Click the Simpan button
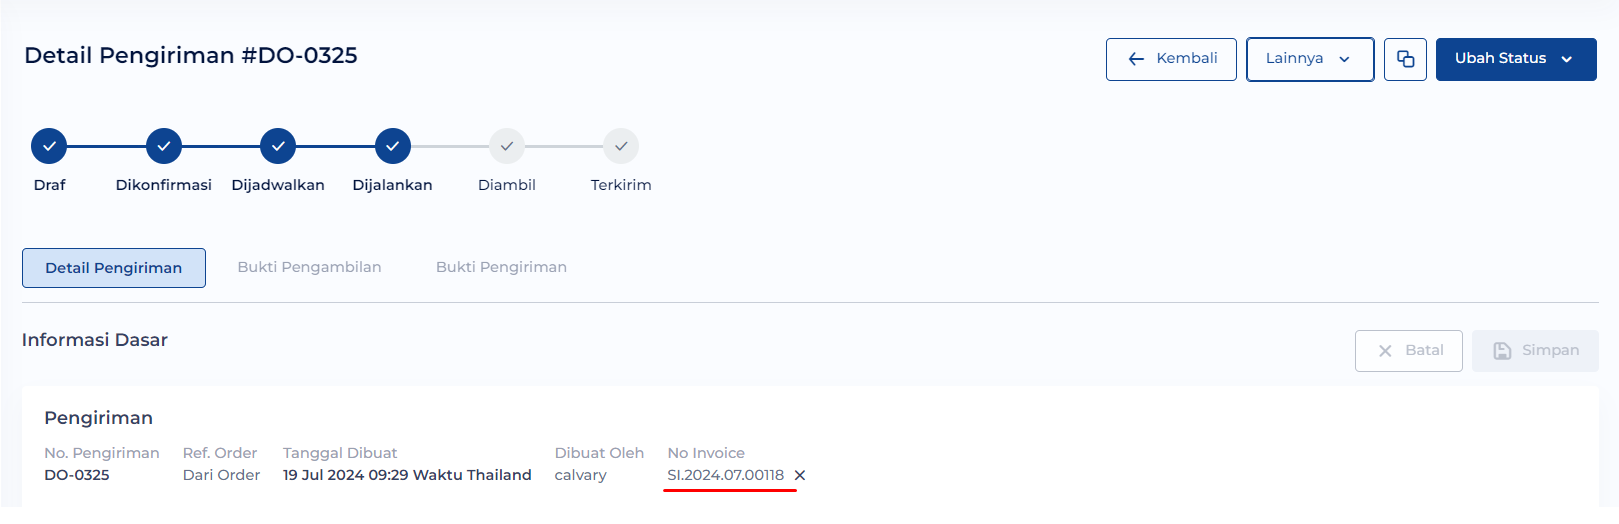 (1535, 351)
